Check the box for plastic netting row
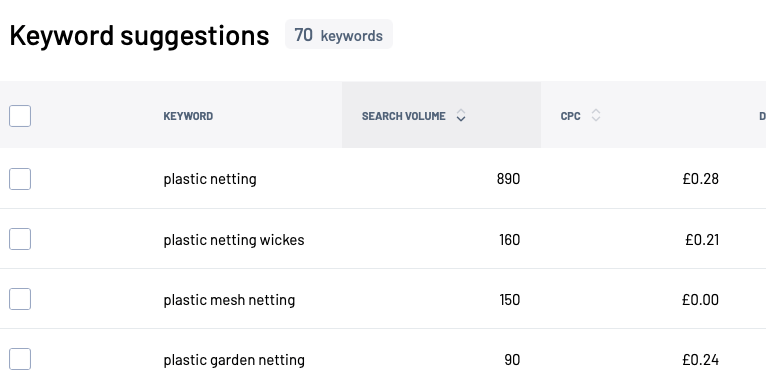This screenshot has height=379, width=766. coord(20,179)
